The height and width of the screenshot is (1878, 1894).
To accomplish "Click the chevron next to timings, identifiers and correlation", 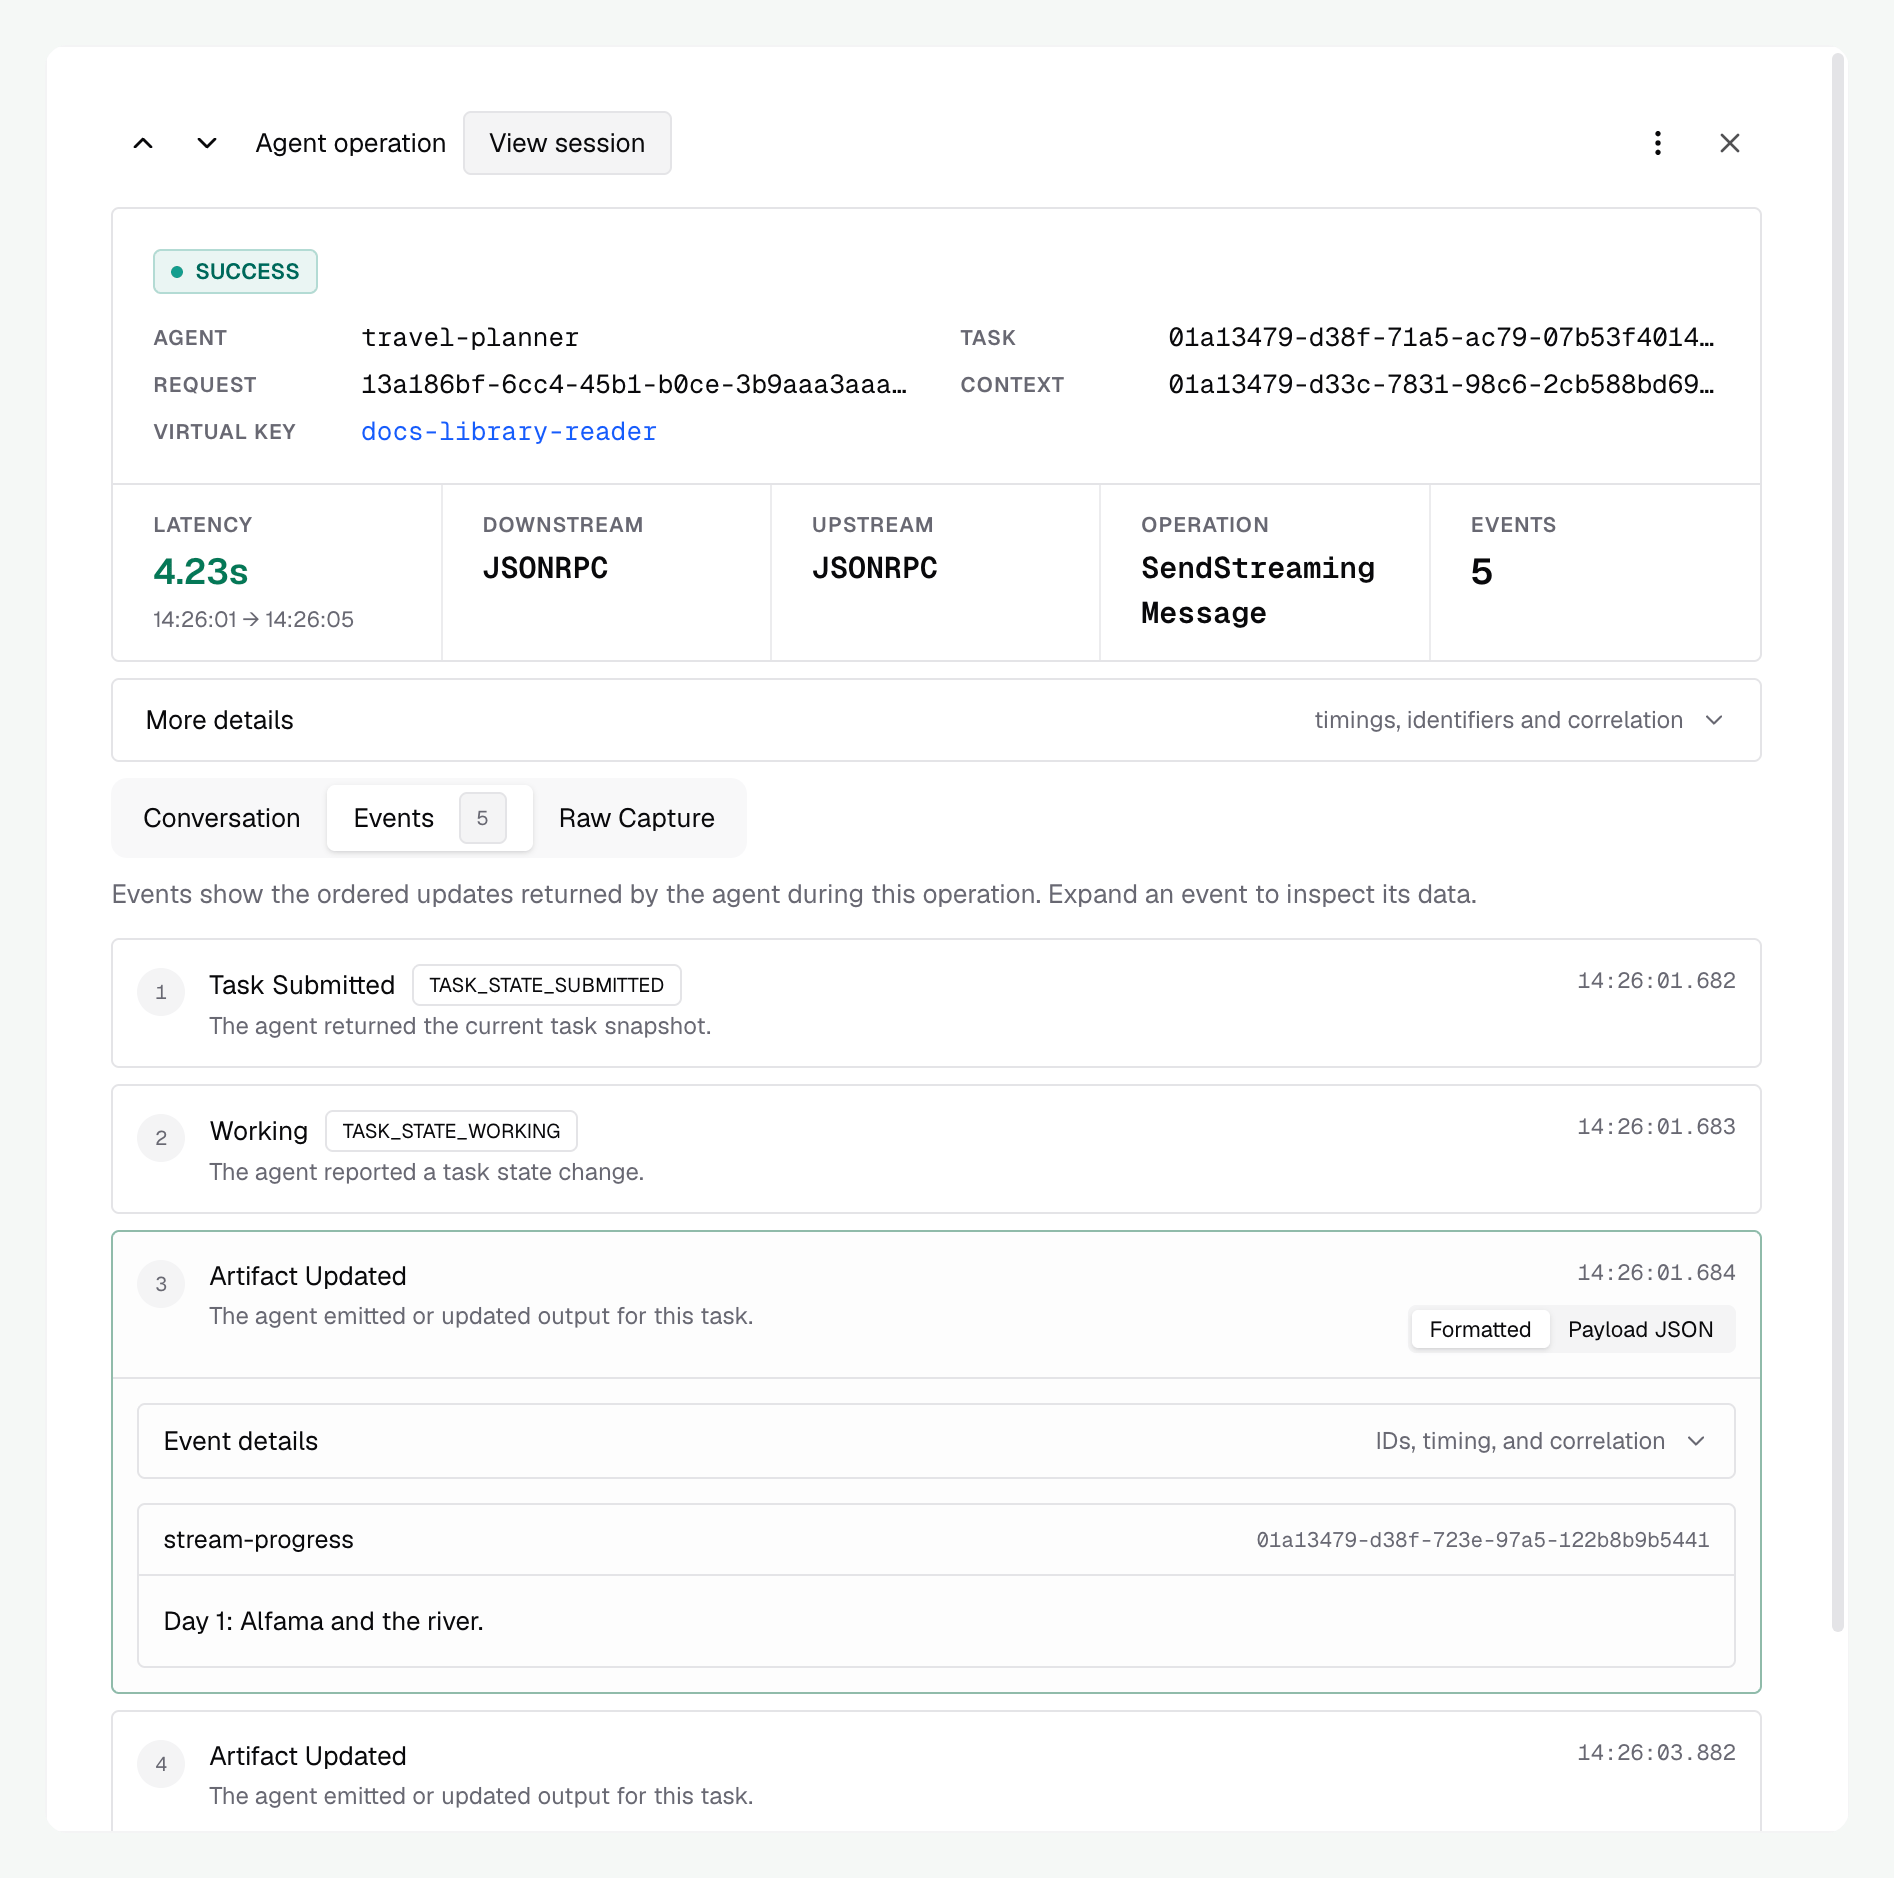I will [x=1714, y=720].
